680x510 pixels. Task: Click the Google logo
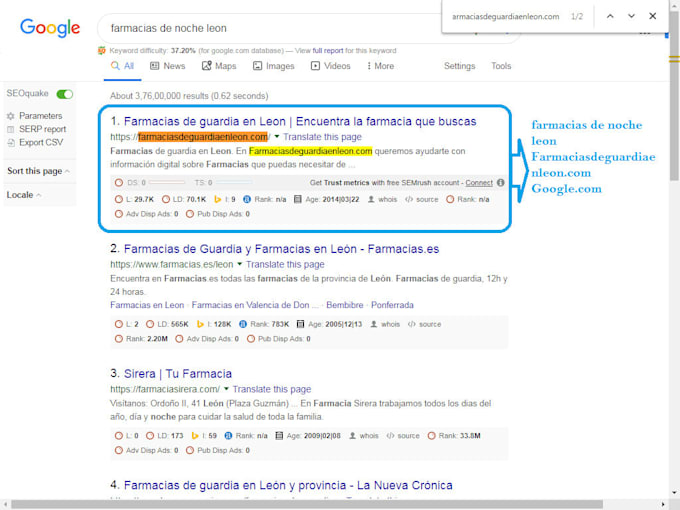click(50, 28)
